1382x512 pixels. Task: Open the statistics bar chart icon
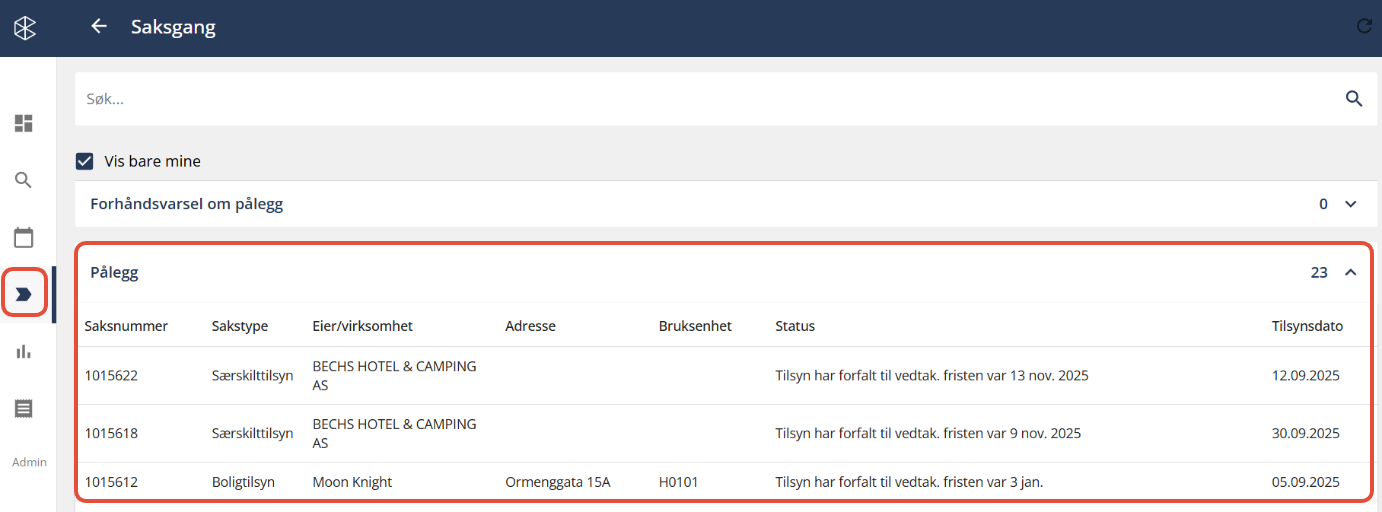click(x=24, y=351)
